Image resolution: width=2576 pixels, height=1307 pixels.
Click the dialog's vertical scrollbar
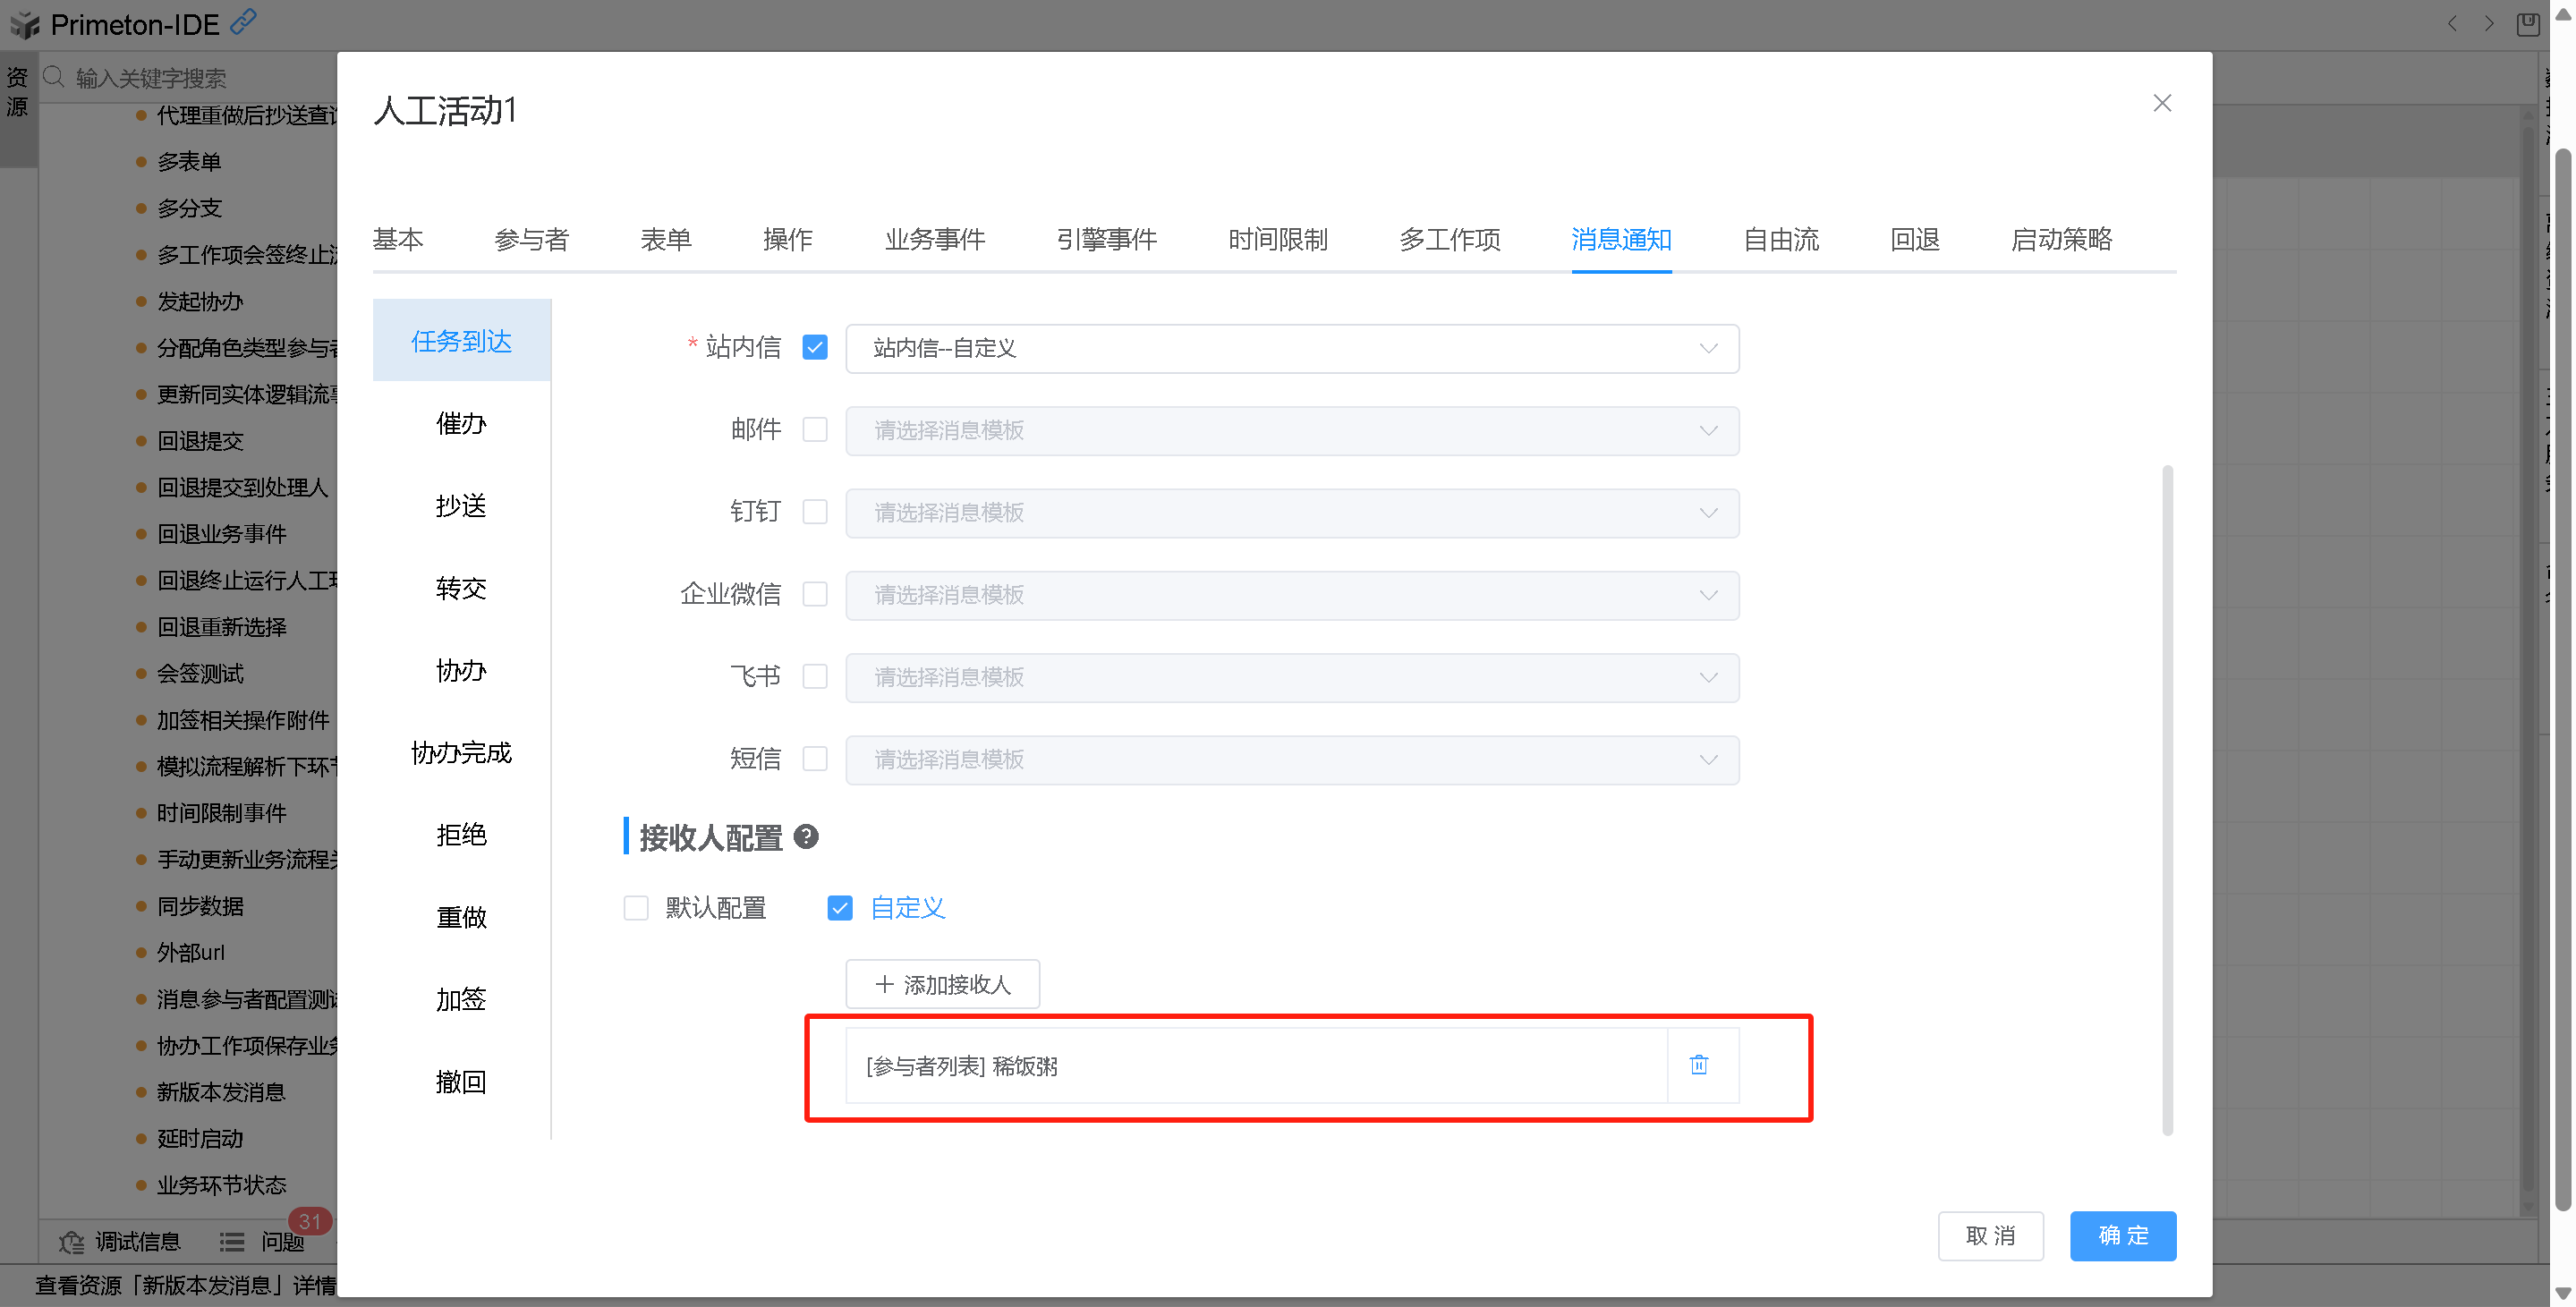pyautogui.click(x=2167, y=800)
